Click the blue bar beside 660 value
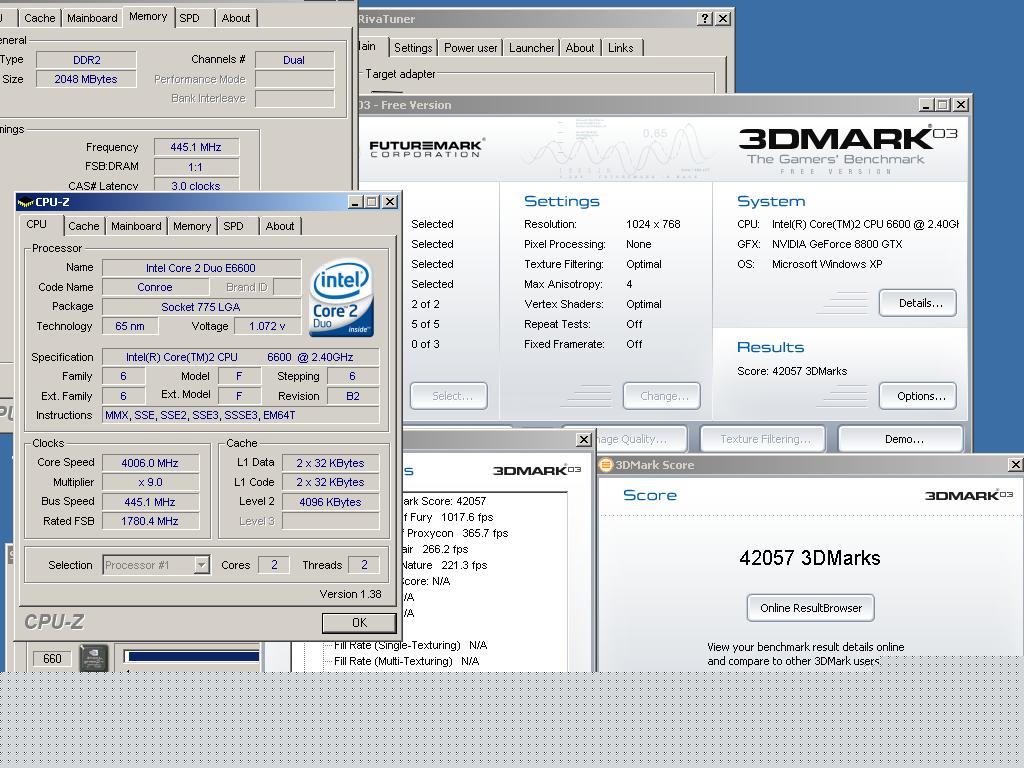The width and height of the screenshot is (1024, 768). click(x=192, y=656)
